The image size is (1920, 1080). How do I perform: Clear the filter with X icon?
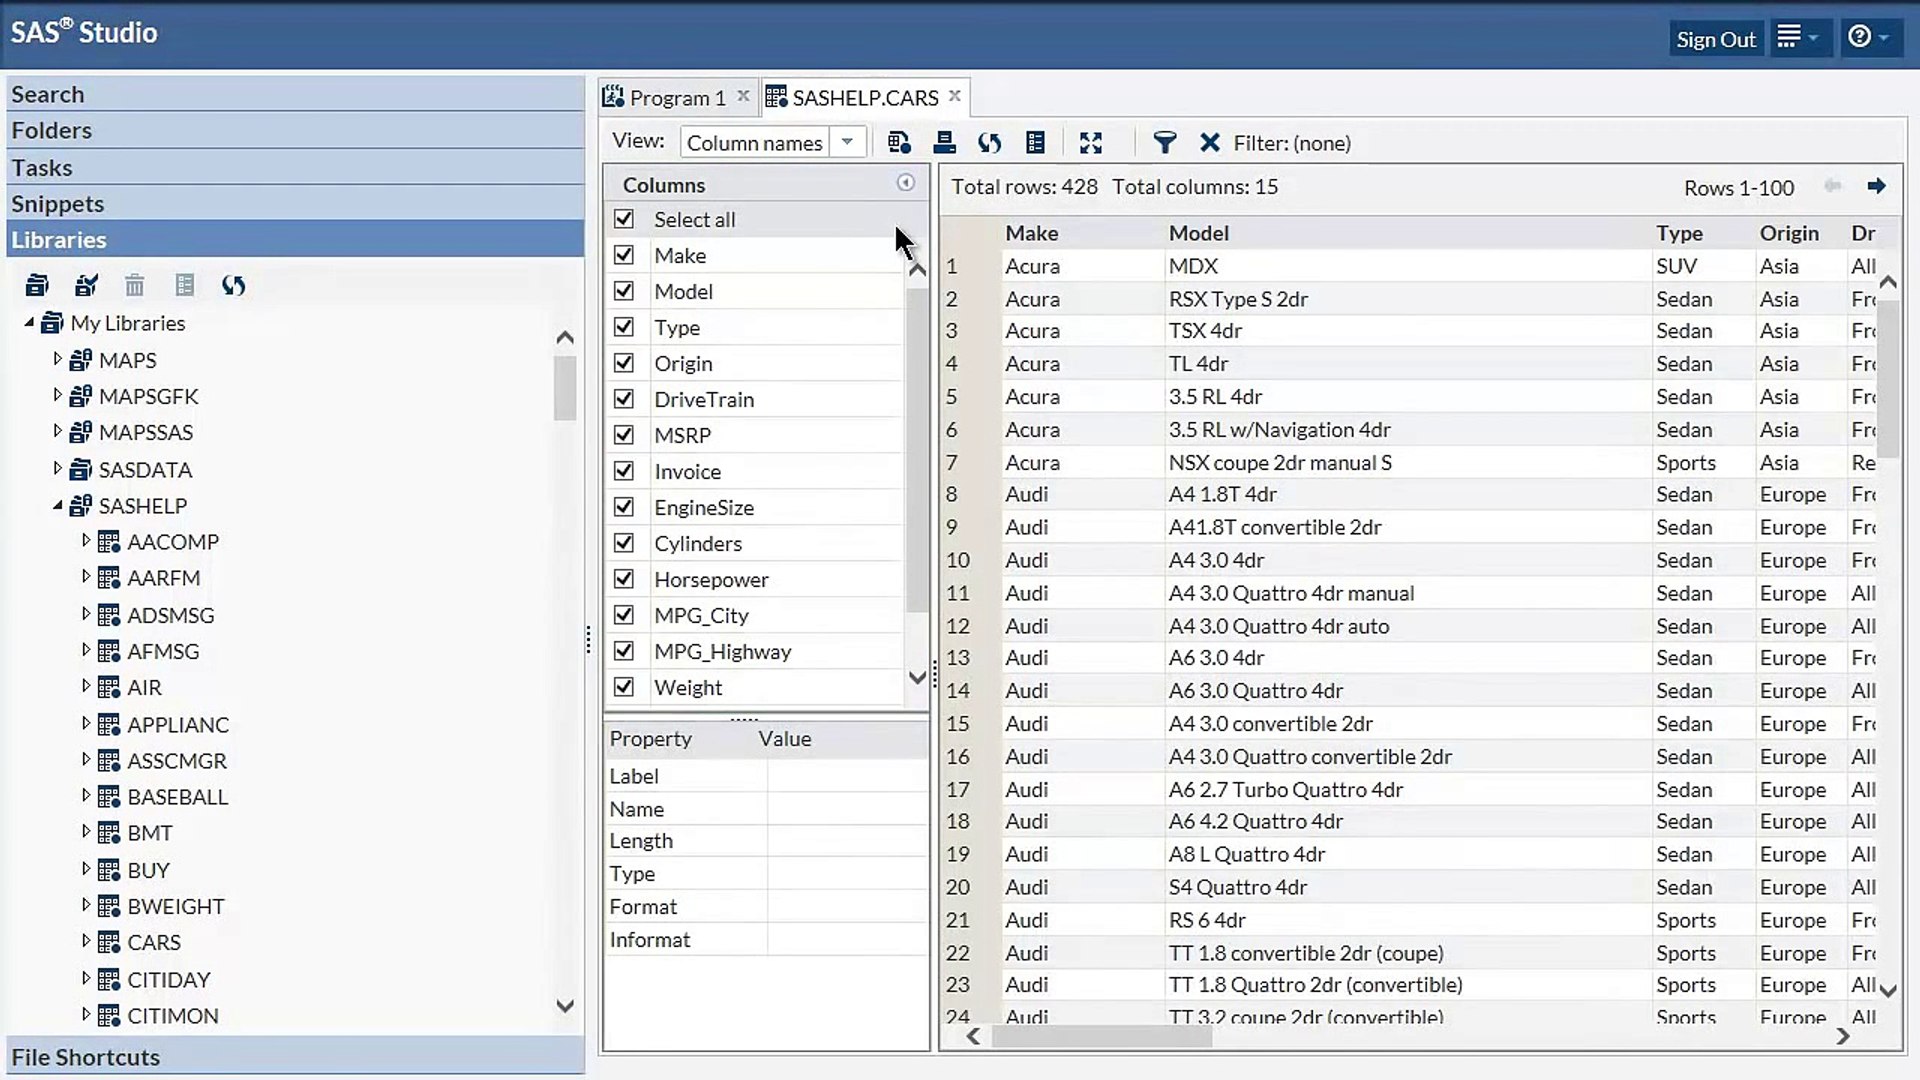[1210, 143]
